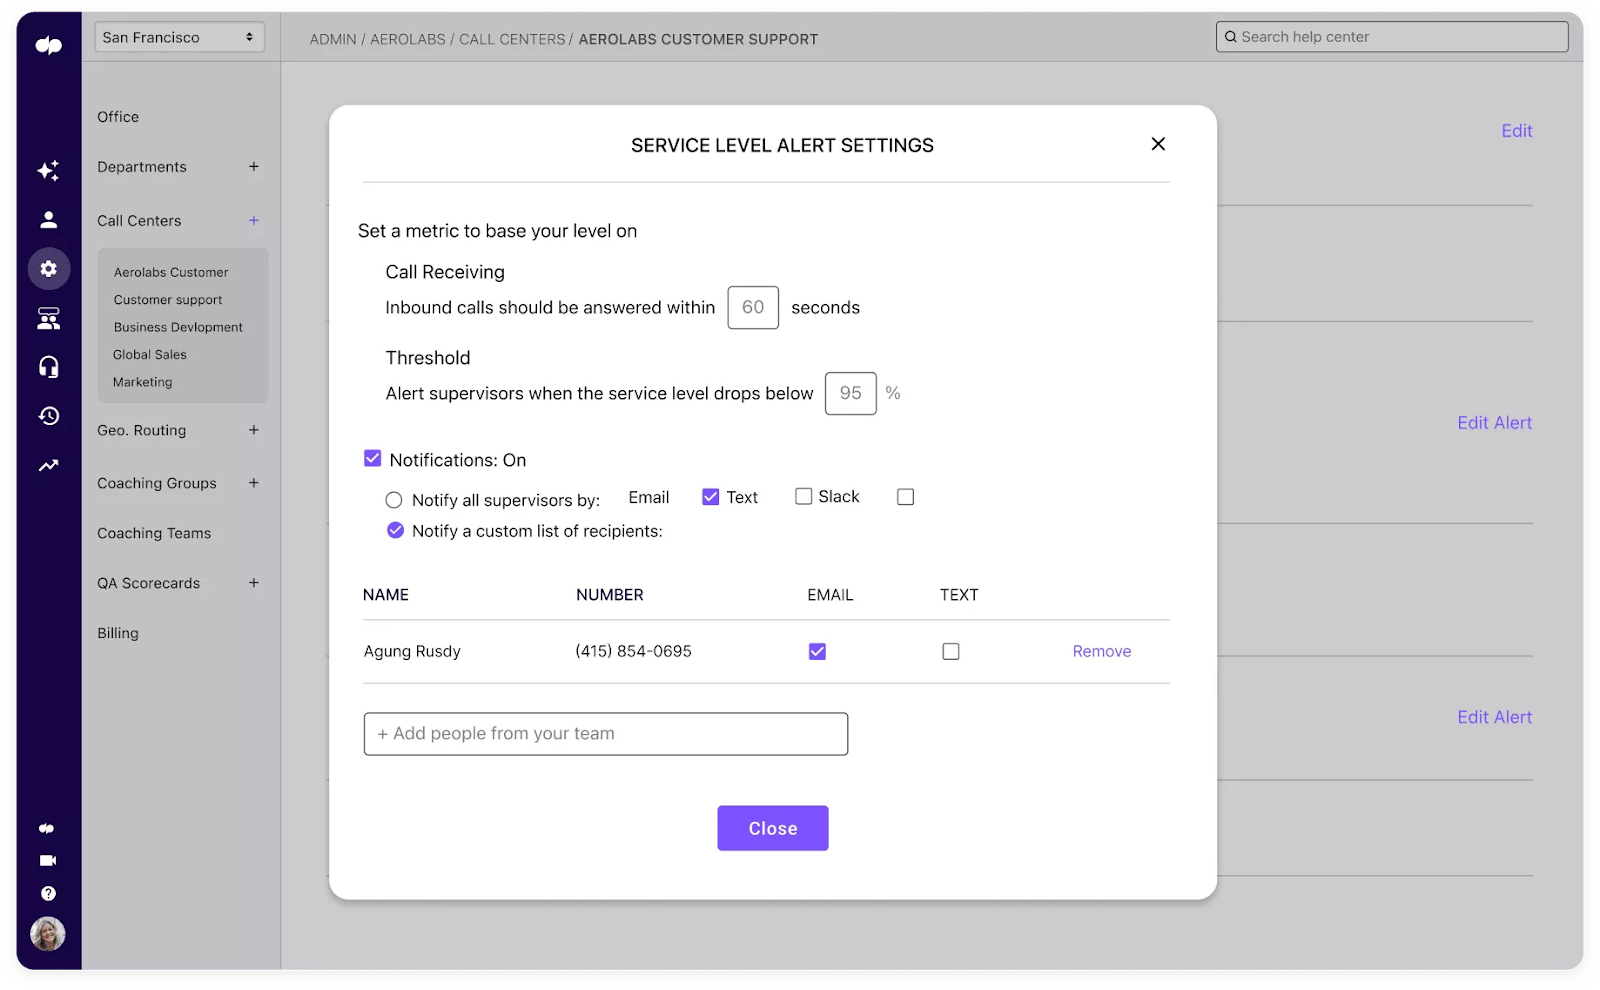Select the Contacts icon in sidebar

pos(48,220)
